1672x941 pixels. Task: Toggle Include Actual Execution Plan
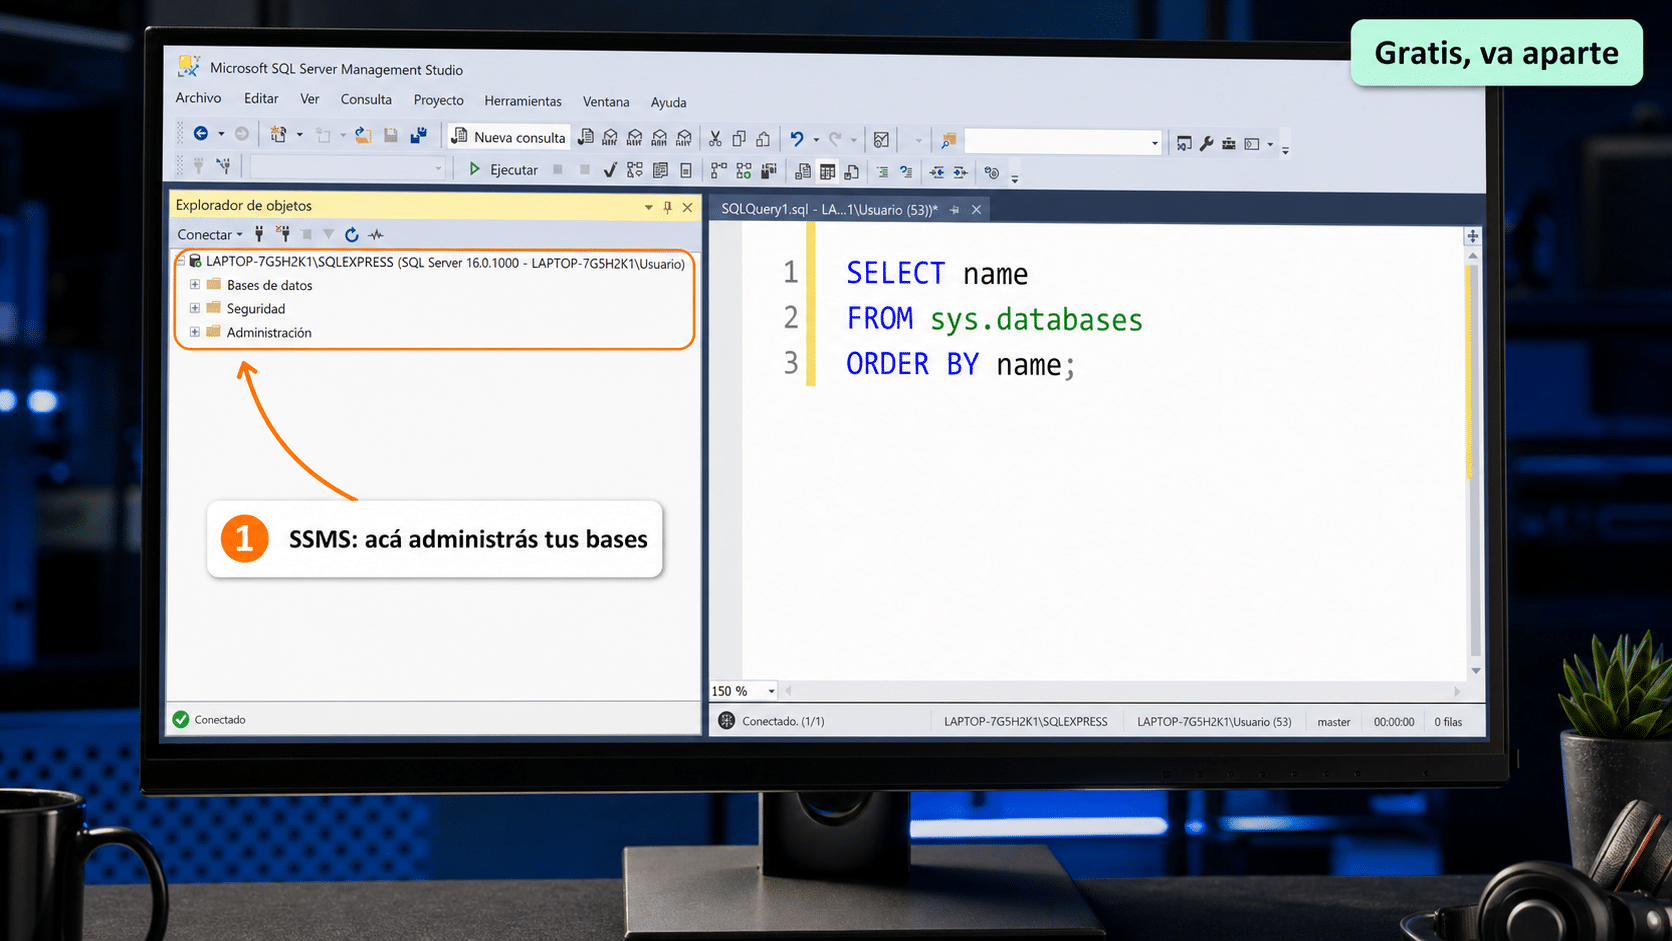click(x=719, y=171)
